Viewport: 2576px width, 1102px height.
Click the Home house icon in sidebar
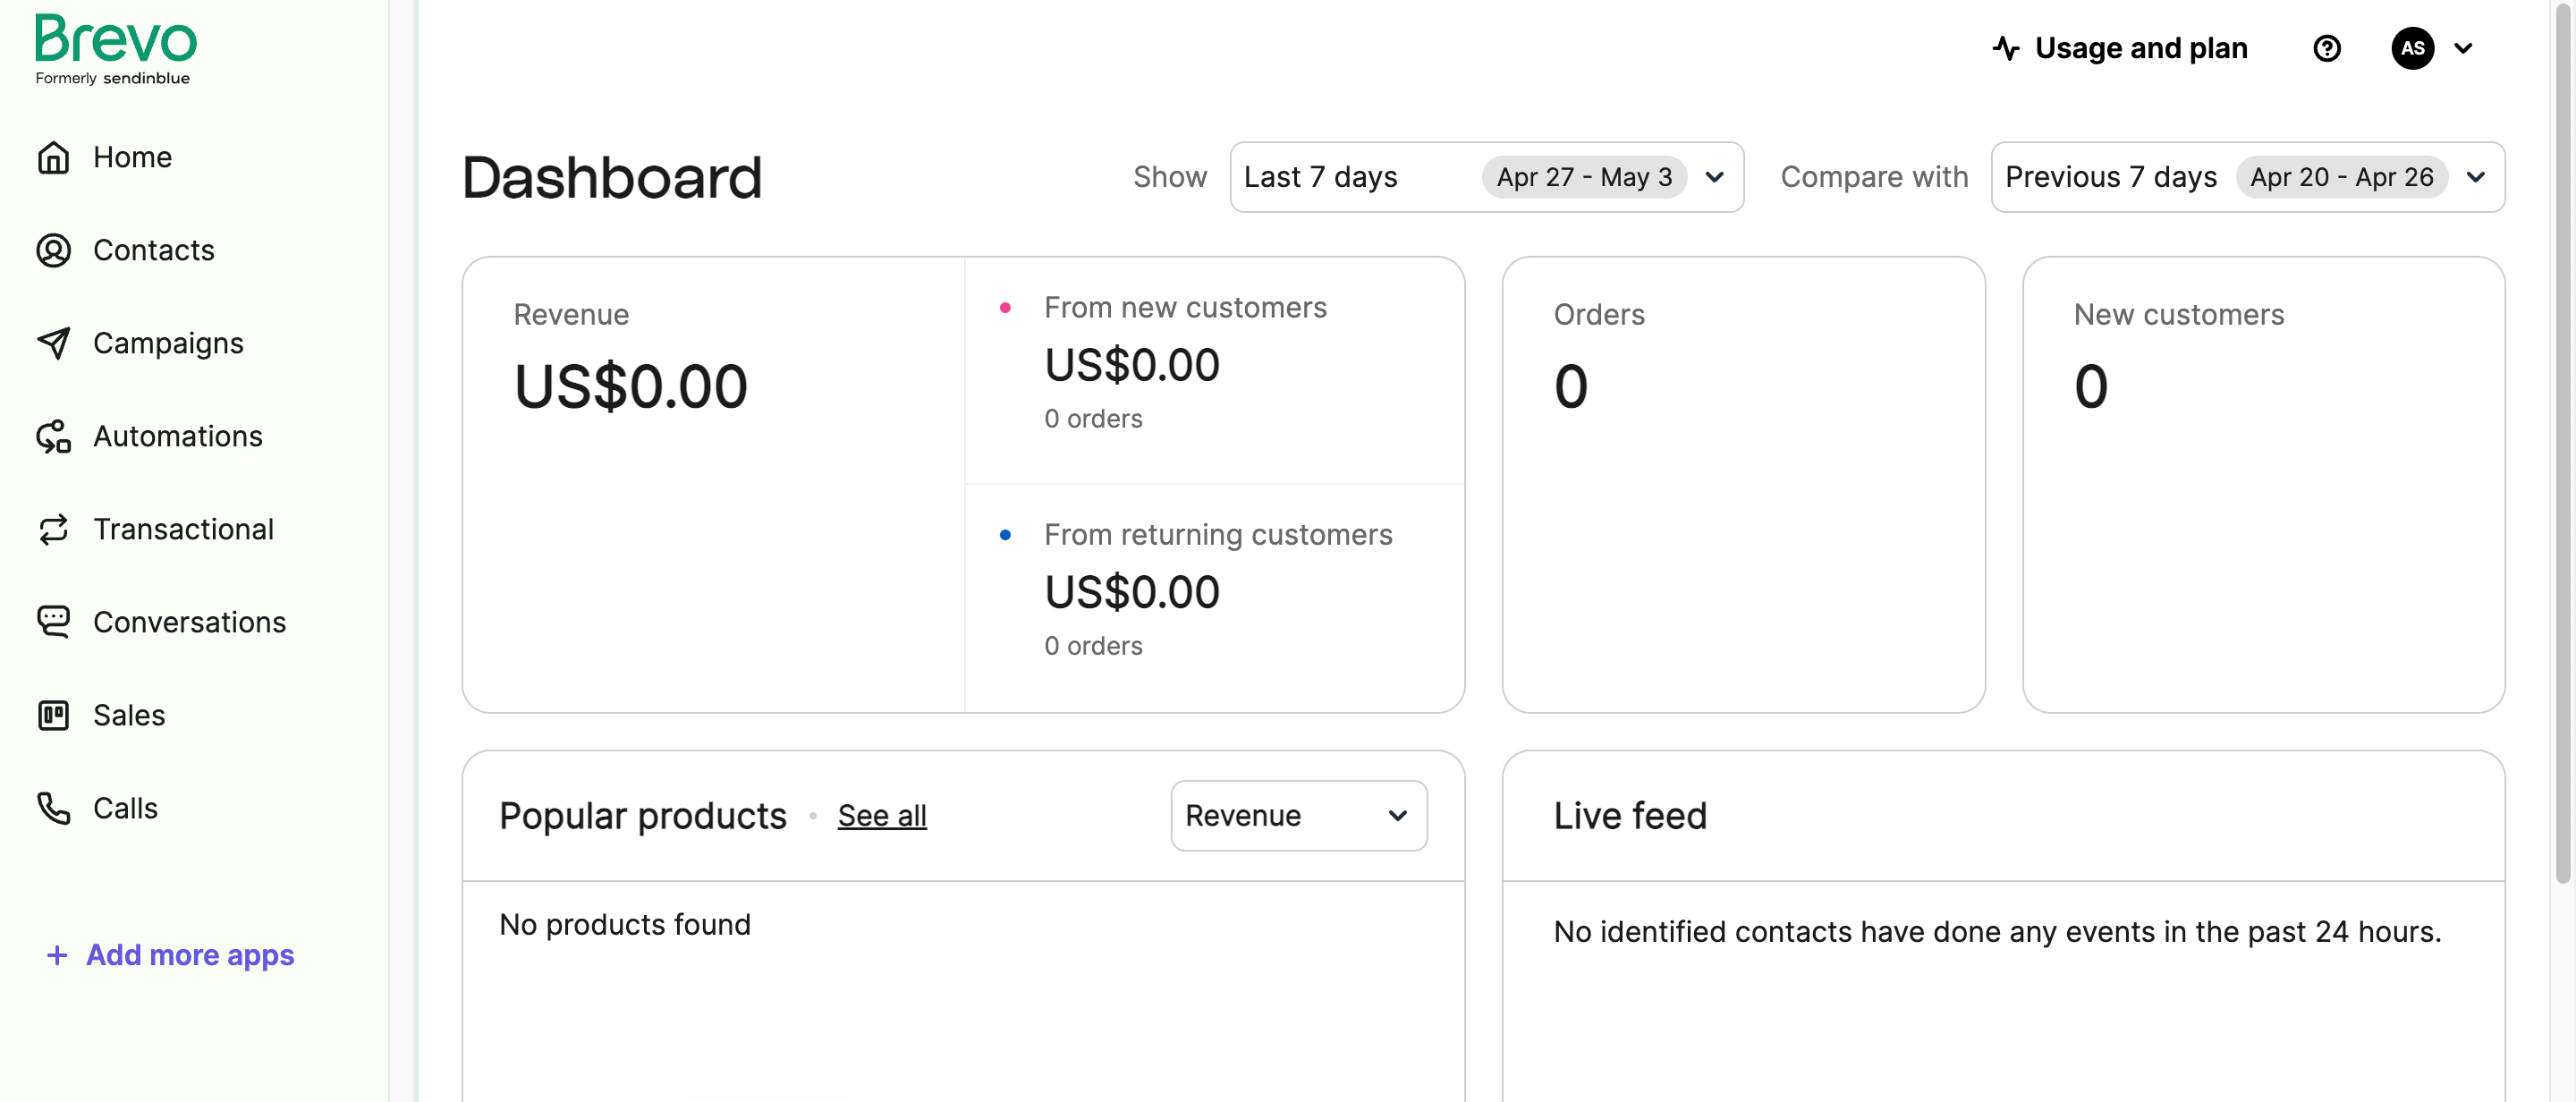click(53, 157)
